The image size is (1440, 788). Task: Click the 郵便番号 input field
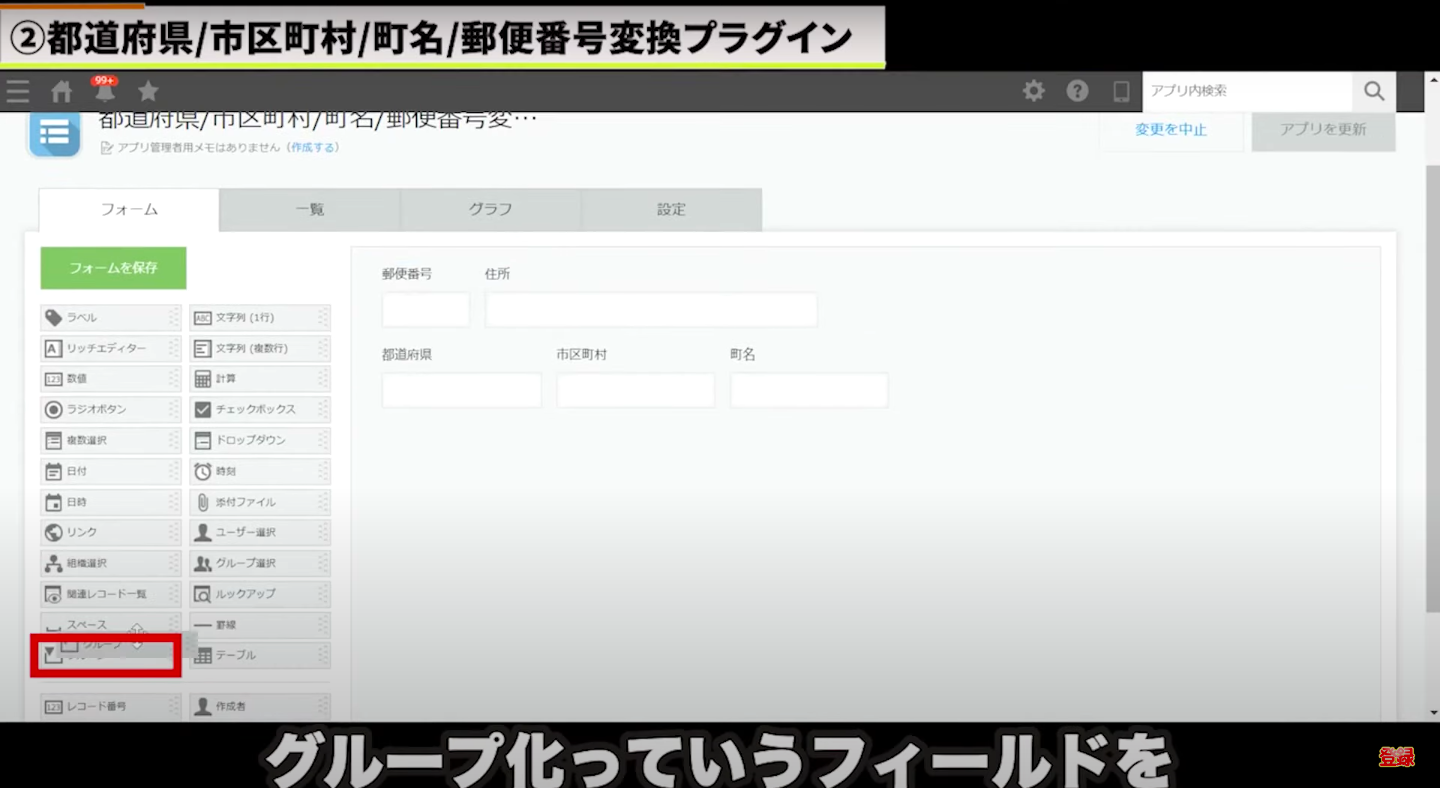click(425, 310)
